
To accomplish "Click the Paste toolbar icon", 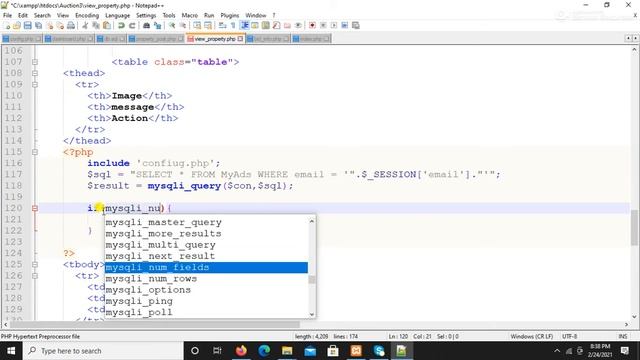I will 107,25.
